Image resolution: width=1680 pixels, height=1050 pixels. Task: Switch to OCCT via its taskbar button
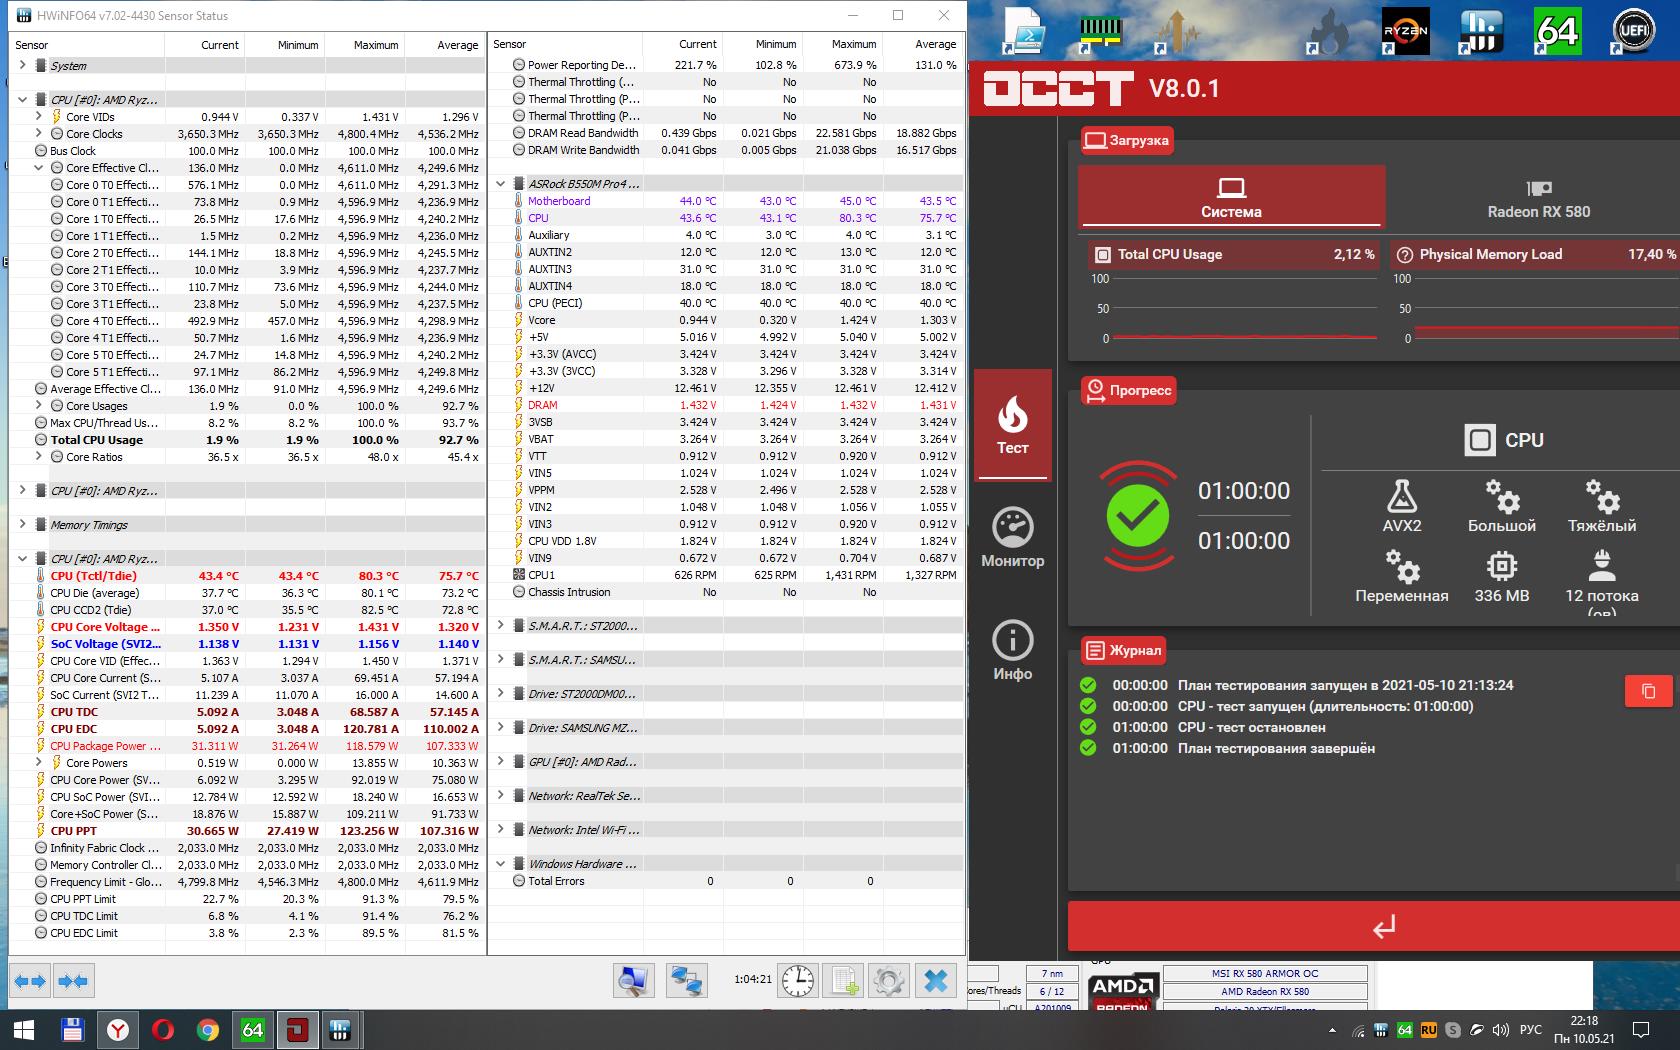(297, 1029)
